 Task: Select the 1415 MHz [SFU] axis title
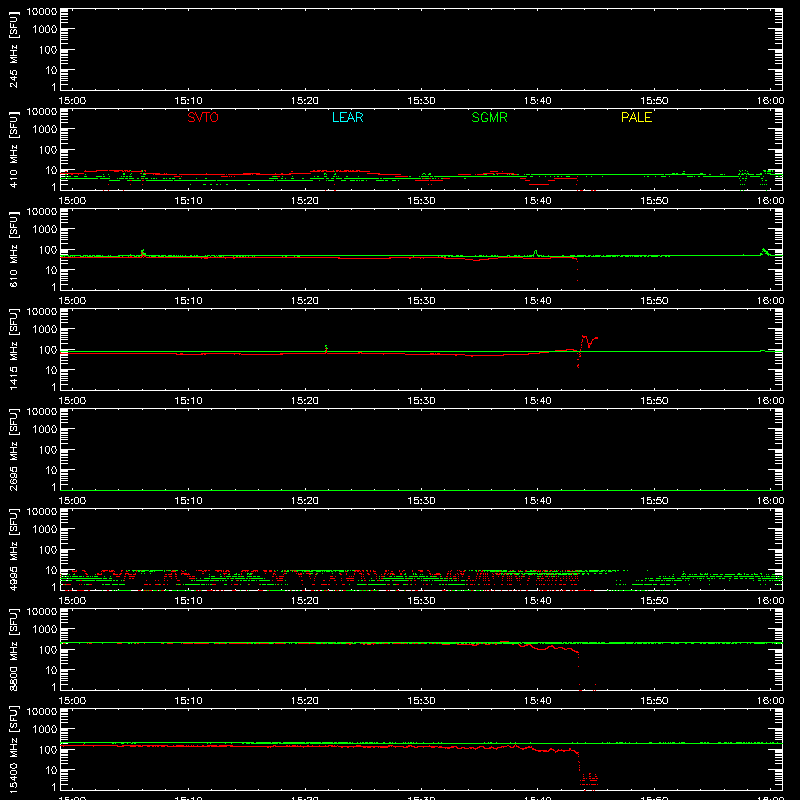click(14, 349)
